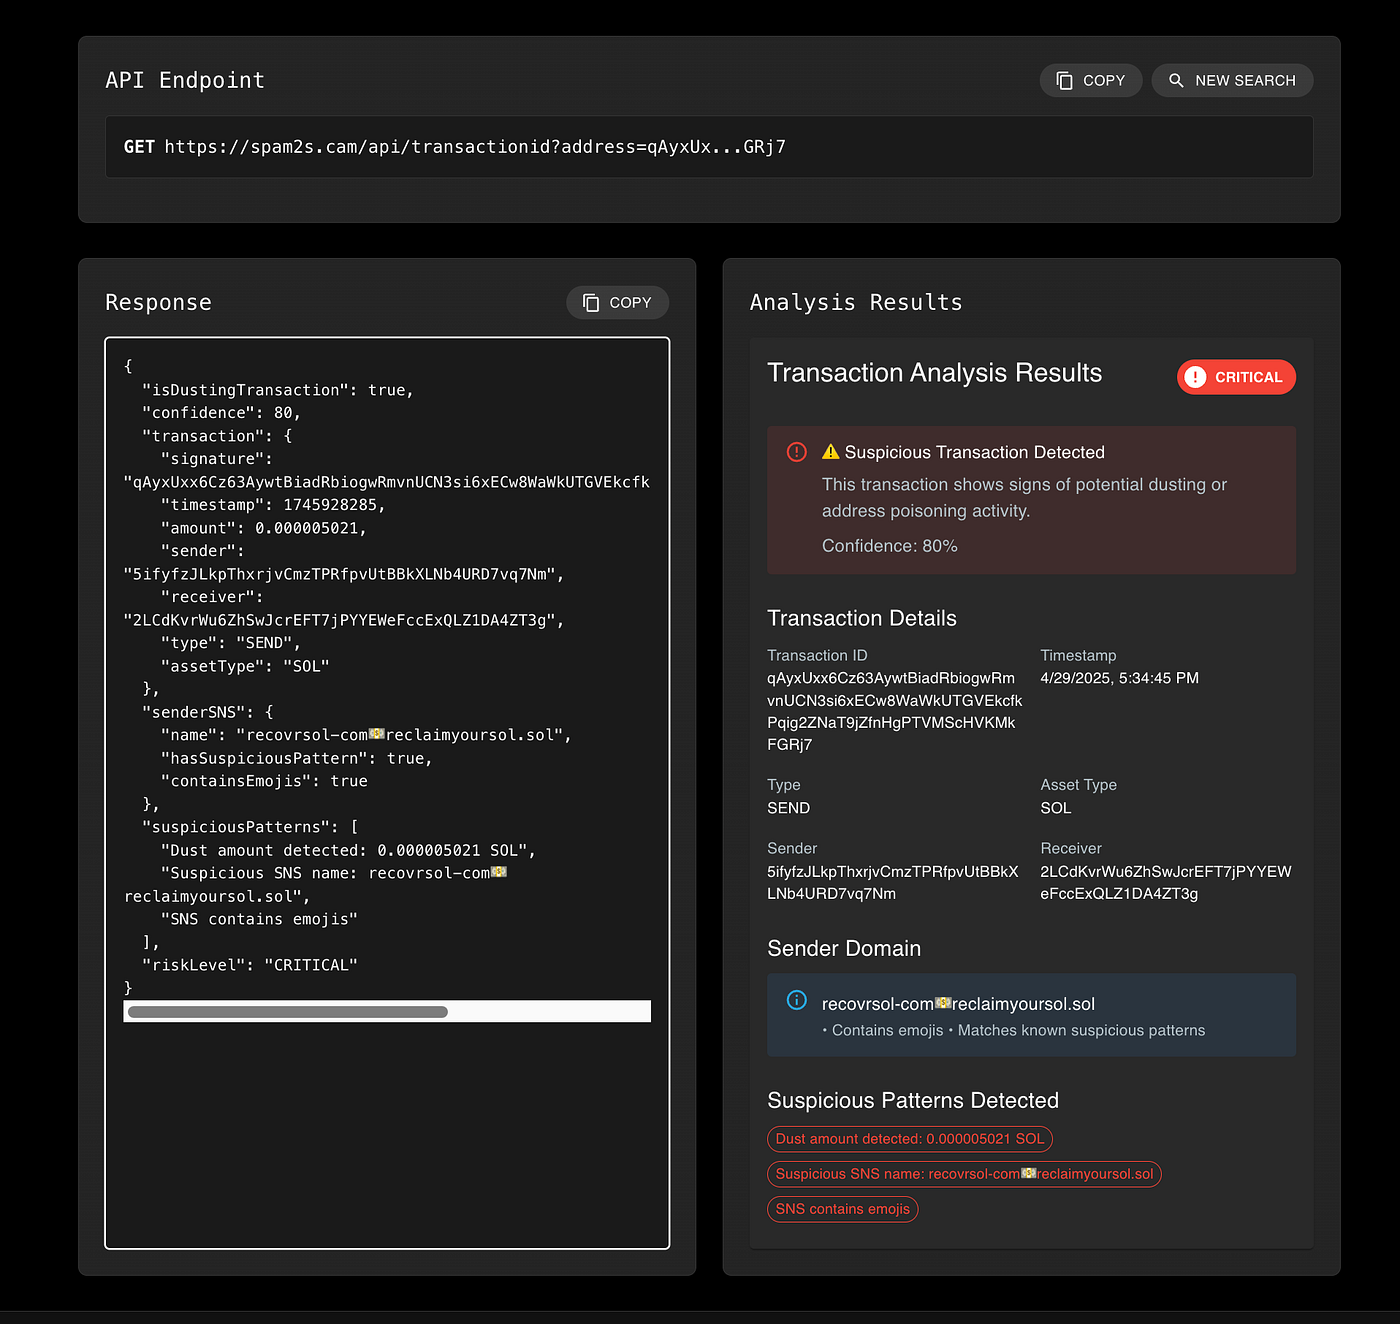Click the Sender address 5ifyfzJLkp value

click(893, 883)
